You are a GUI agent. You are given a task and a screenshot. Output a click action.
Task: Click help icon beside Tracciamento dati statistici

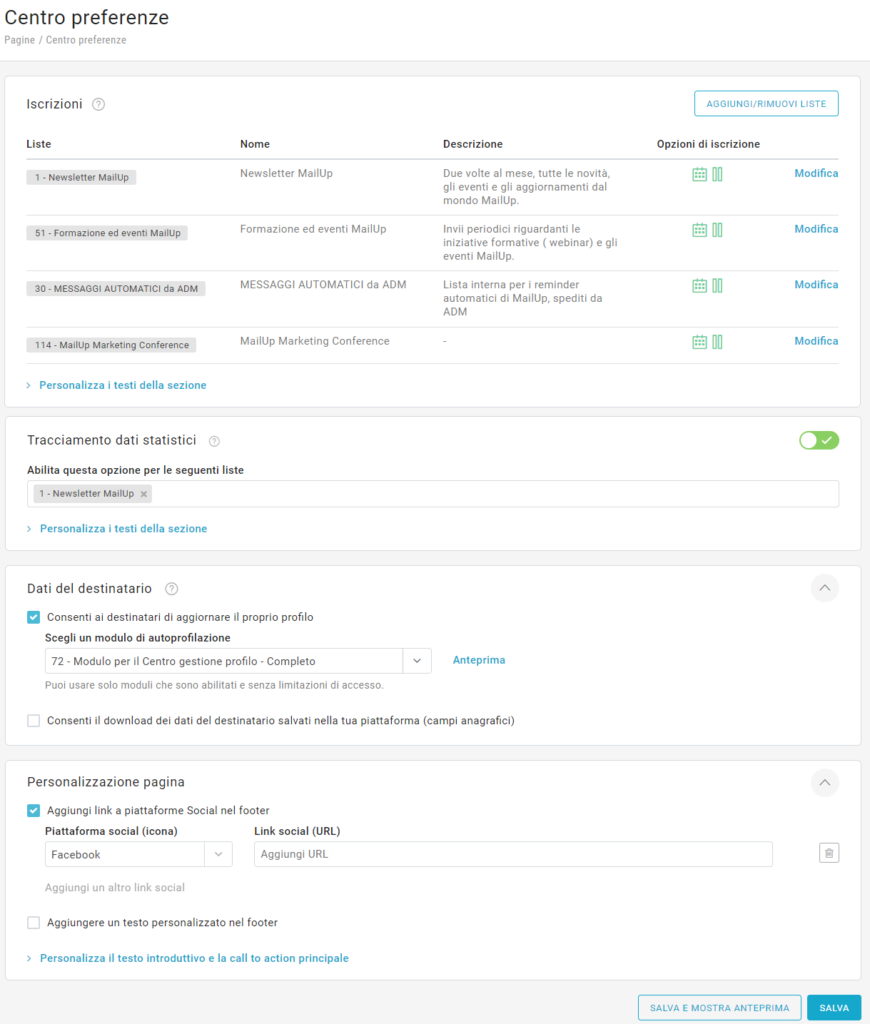click(214, 441)
